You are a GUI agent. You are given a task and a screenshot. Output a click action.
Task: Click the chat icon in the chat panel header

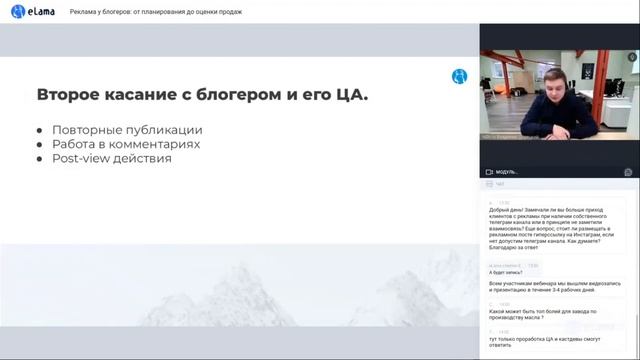(489, 184)
